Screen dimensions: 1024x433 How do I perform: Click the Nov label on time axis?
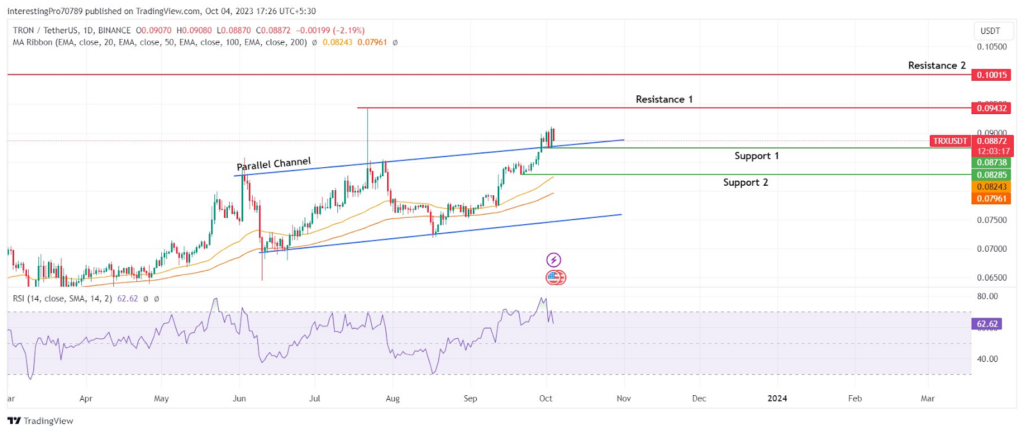pyautogui.click(x=623, y=397)
